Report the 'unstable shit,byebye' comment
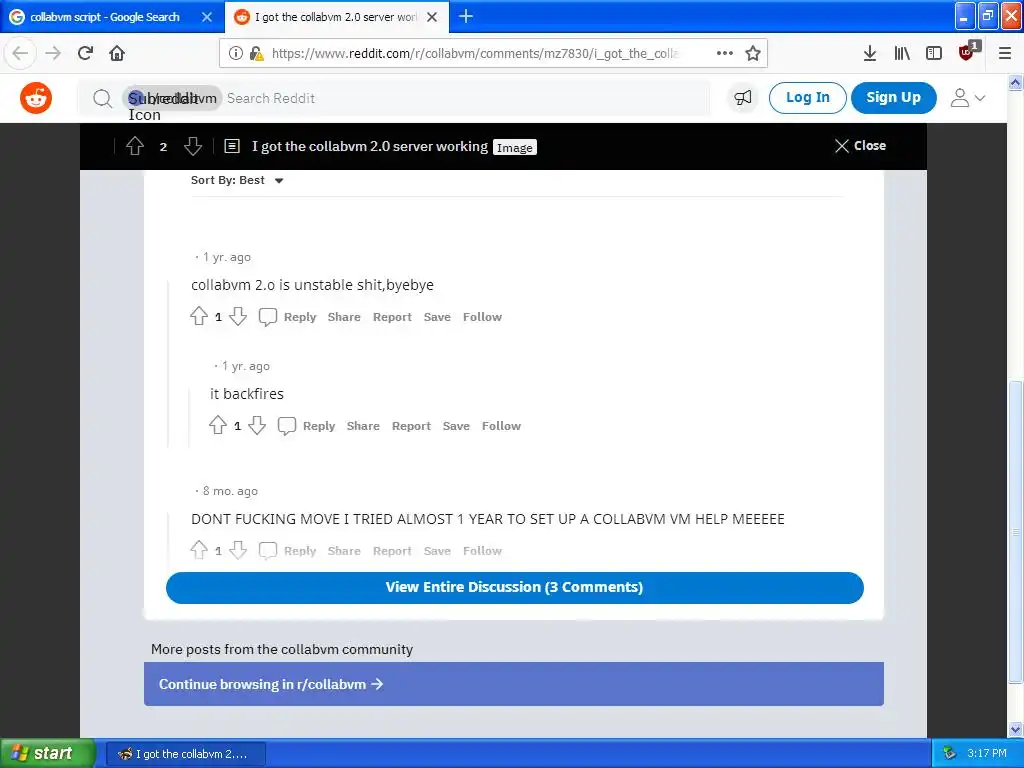 click(392, 317)
